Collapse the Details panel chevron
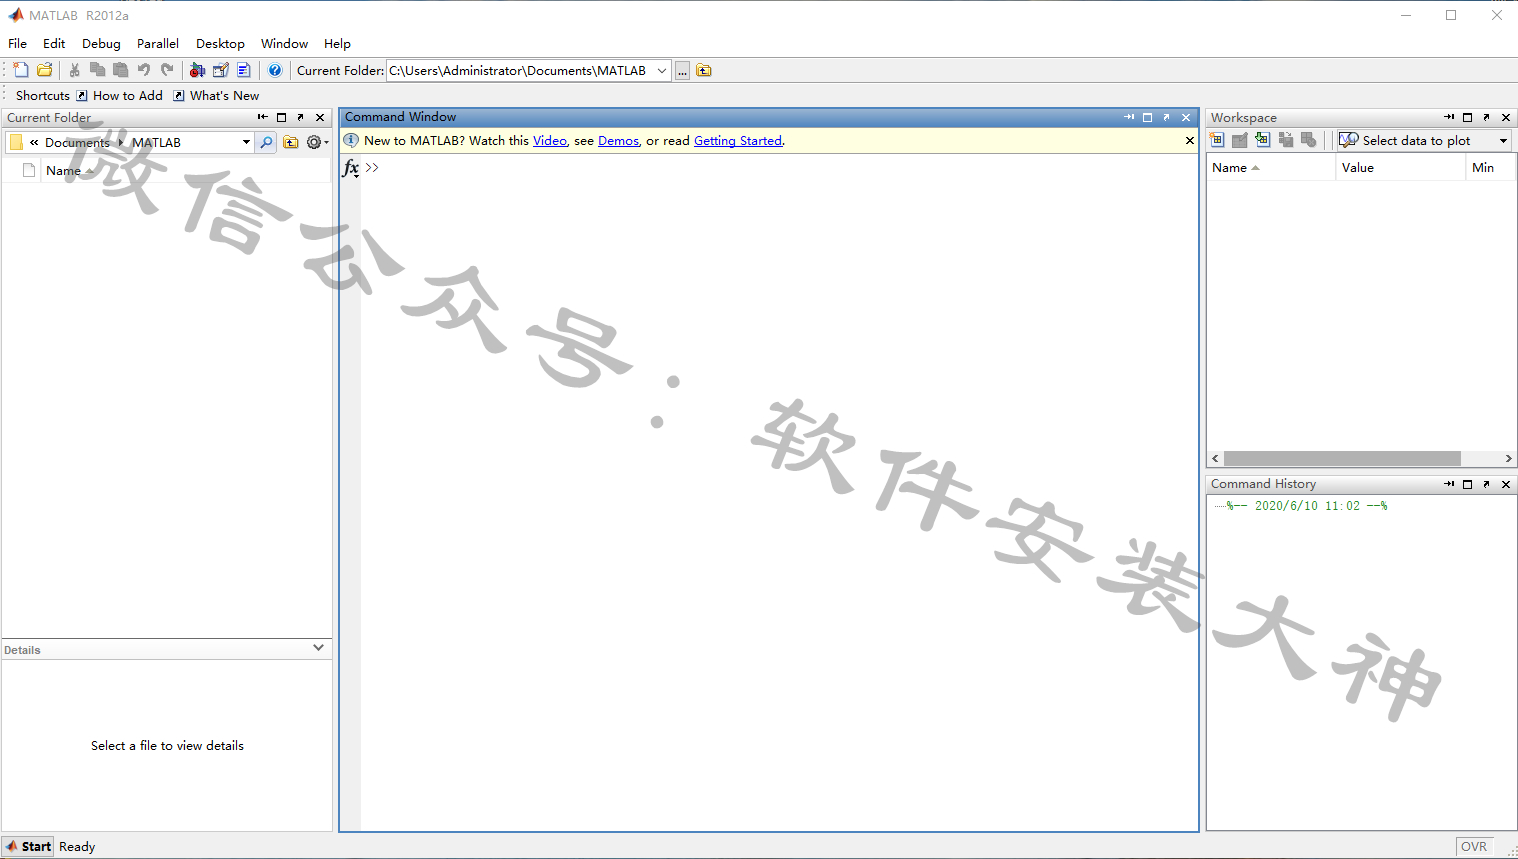The height and width of the screenshot is (859, 1518). pyautogui.click(x=318, y=648)
